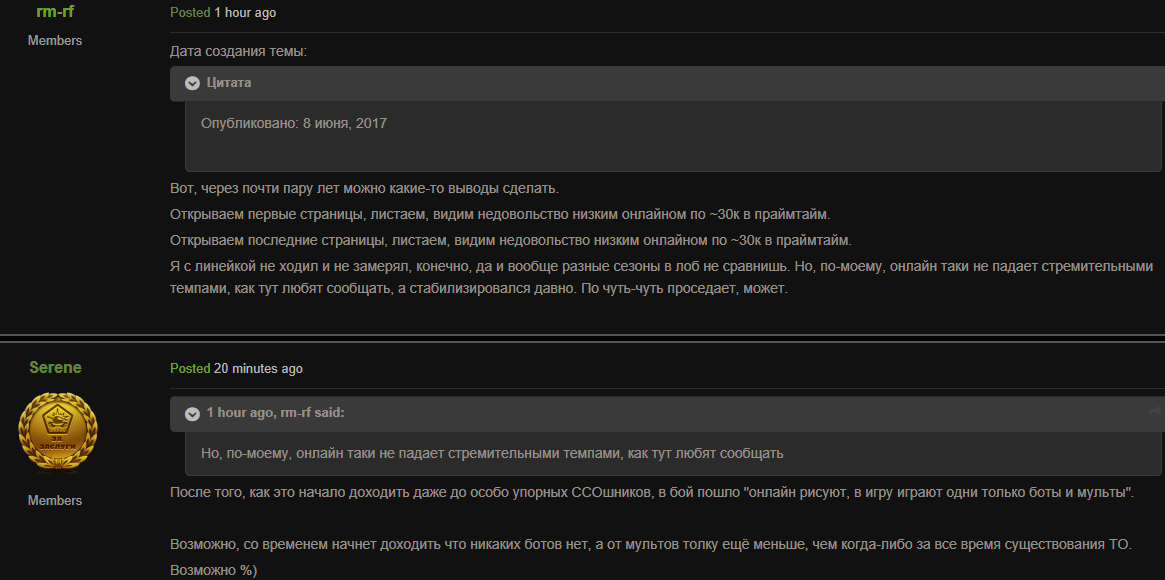
Task: Collapse the Цитата quote block chevron
Action: (x=192, y=83)
